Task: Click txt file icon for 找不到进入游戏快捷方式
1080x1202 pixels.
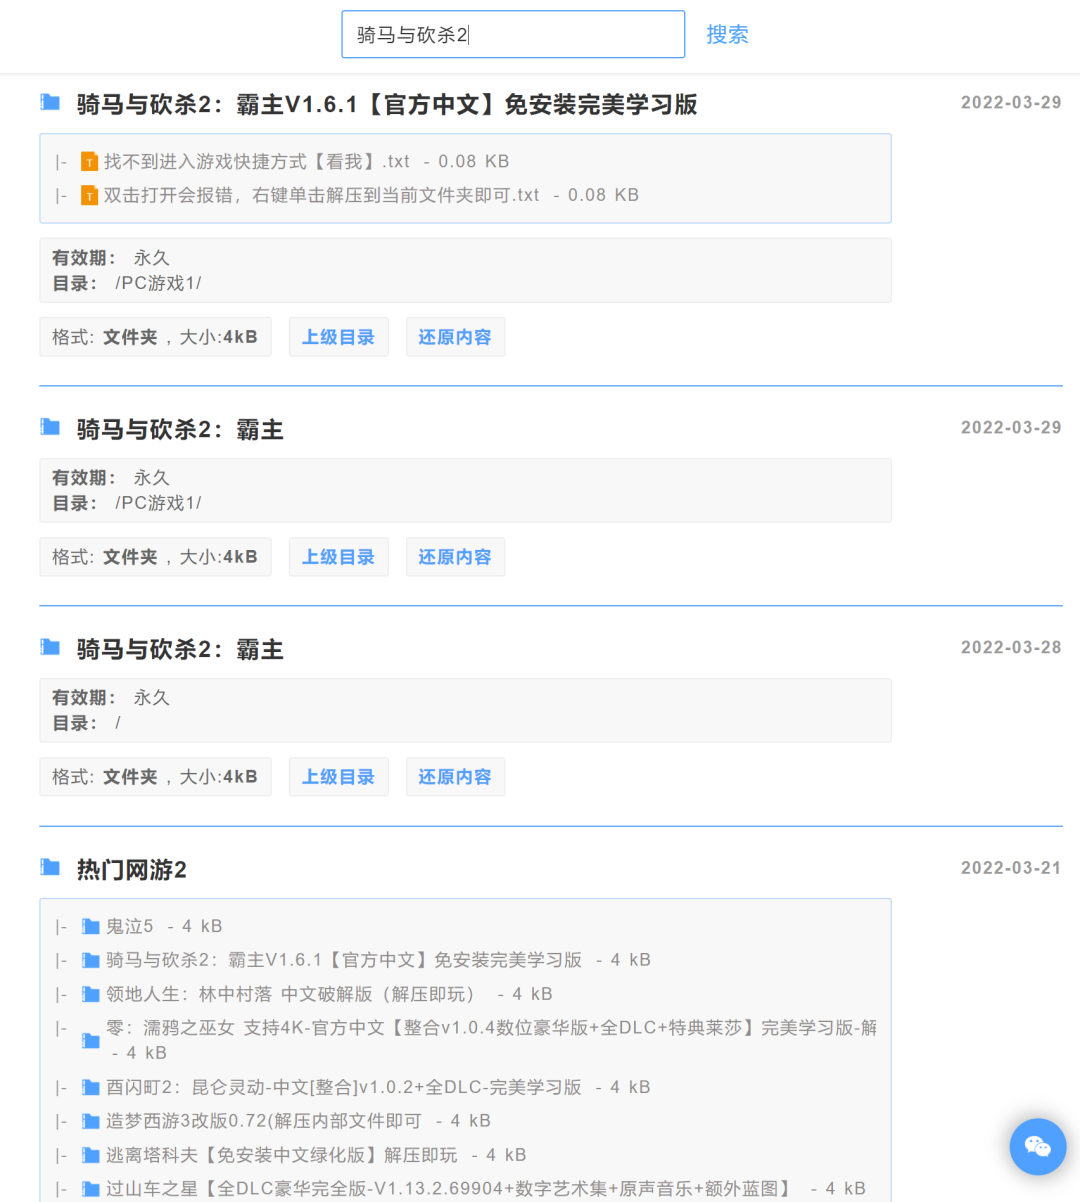Action: click(x=89, y=162)
